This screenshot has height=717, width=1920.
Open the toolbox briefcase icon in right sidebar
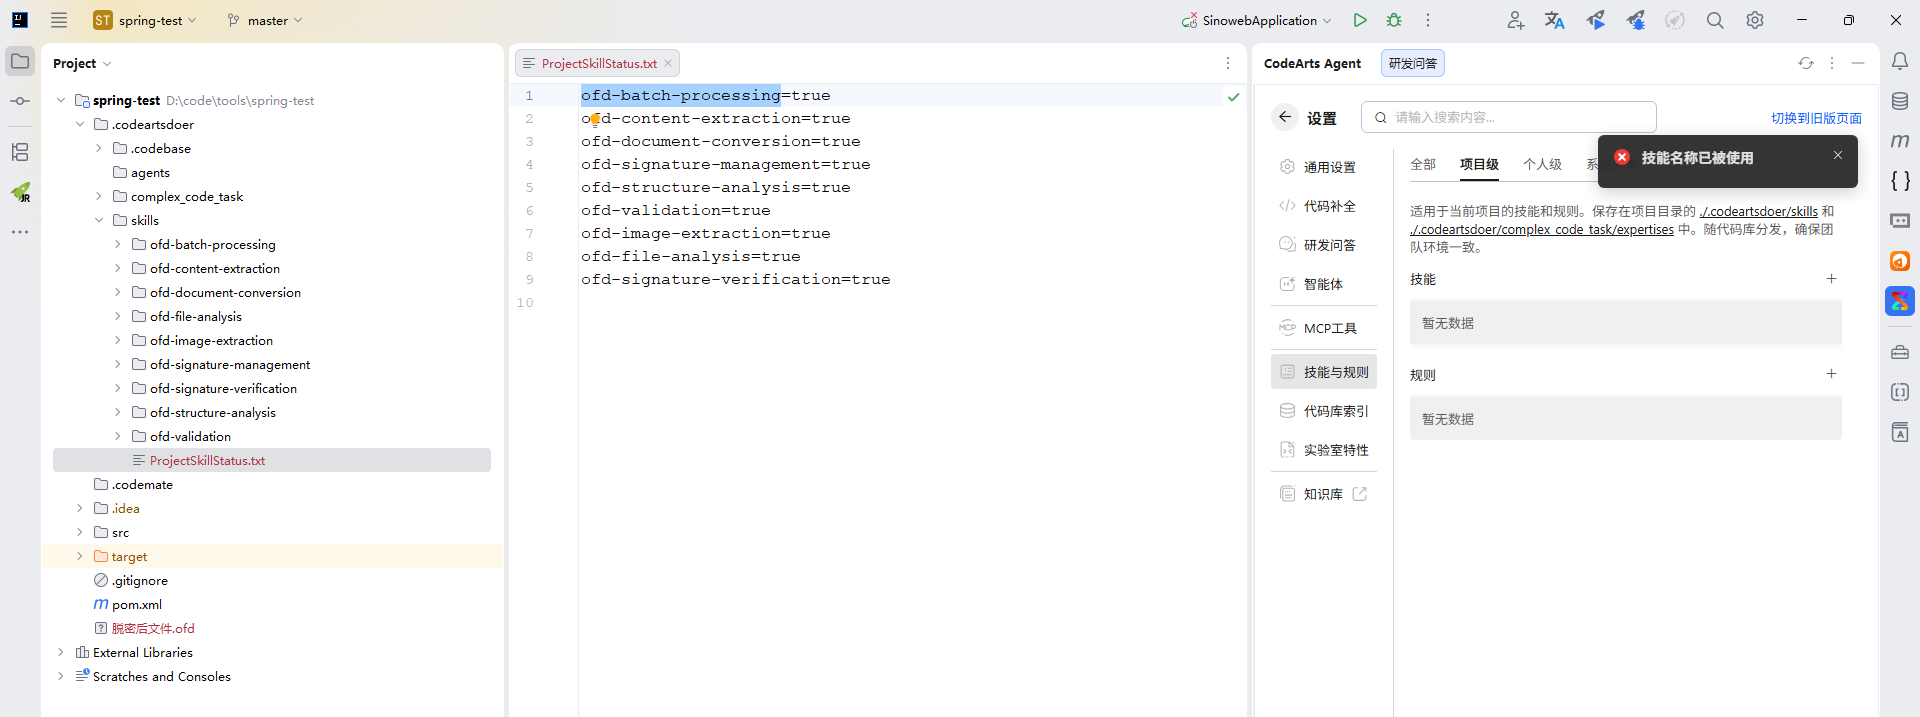pos(1900,352)
